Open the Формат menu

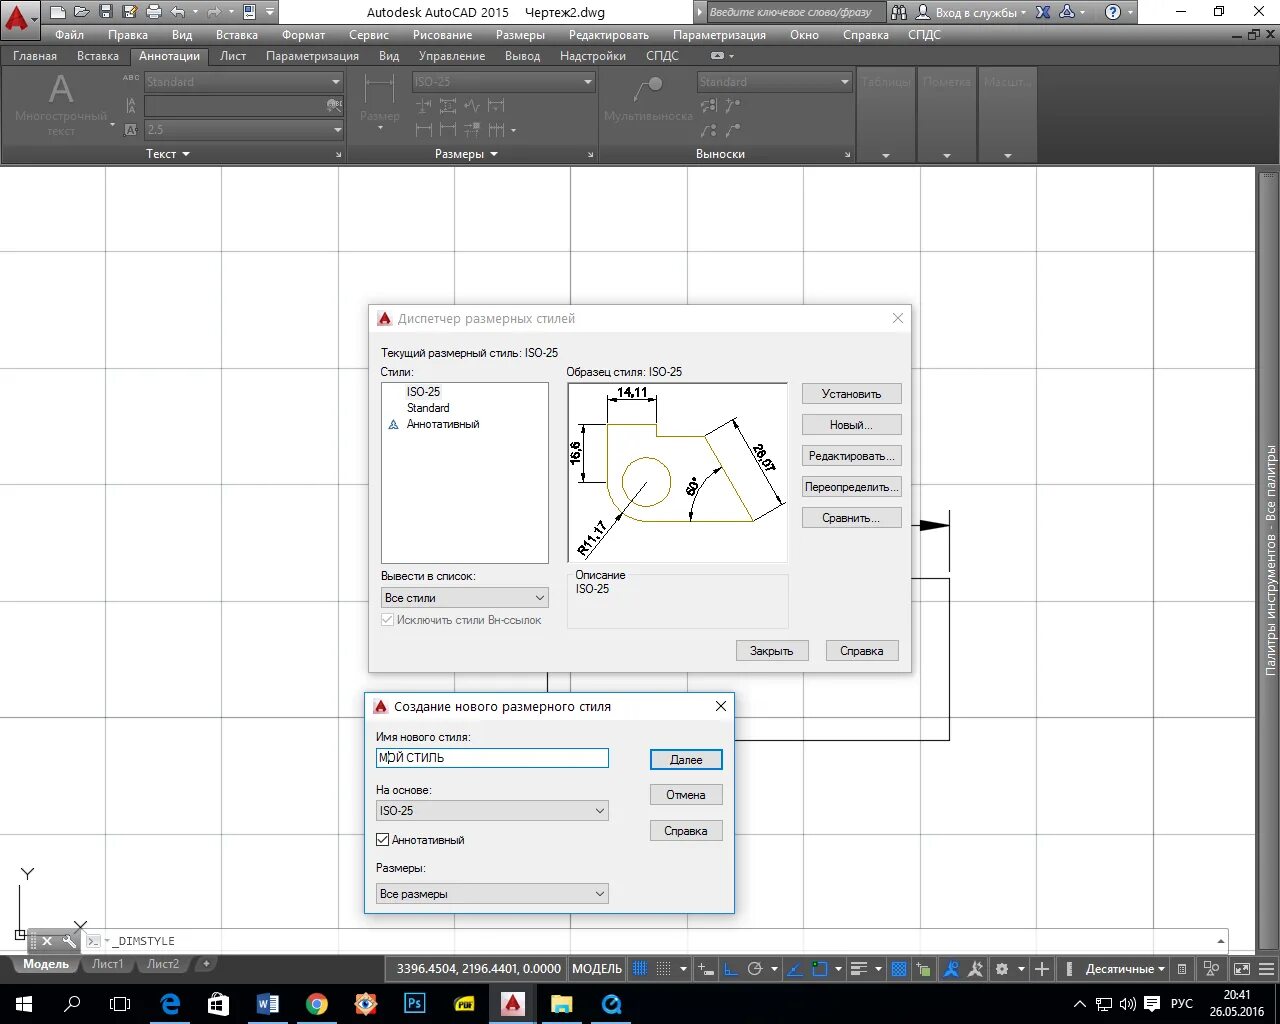click(x=304, y=35)
